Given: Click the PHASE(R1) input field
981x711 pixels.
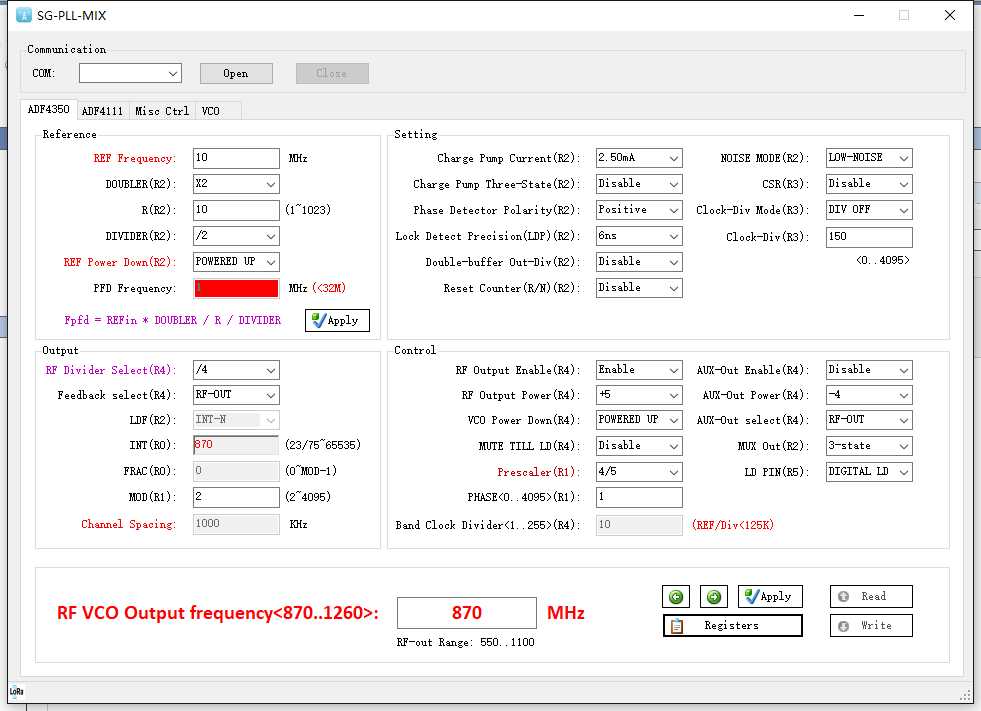Looking at the screenshot, I should [639, 497].
